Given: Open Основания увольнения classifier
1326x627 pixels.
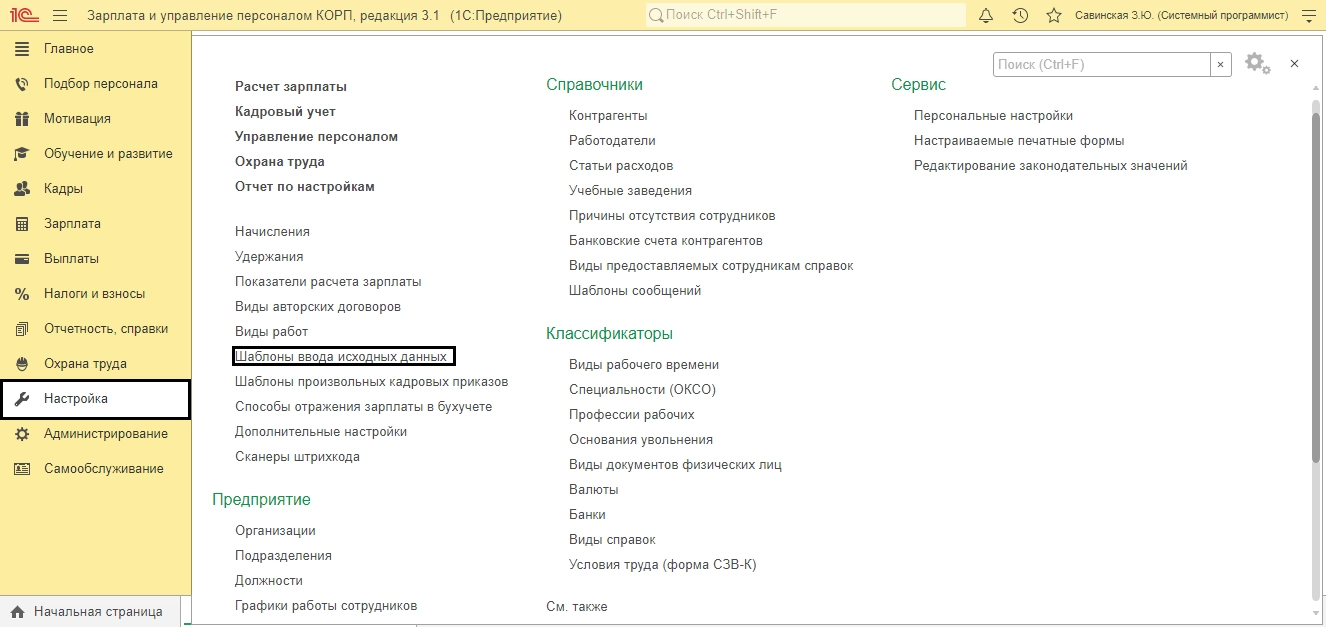Looking at the screenshot, I should click(x=641, y=440).
